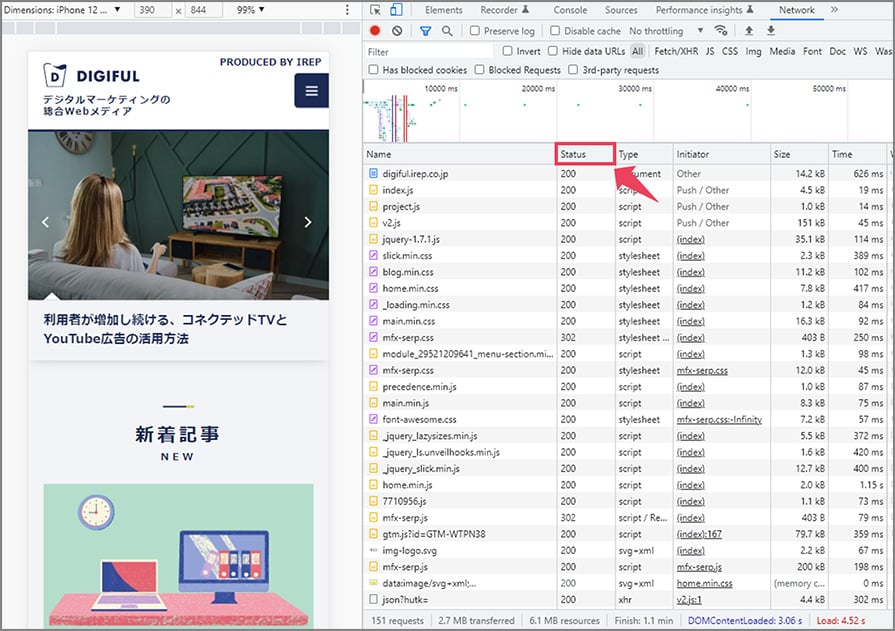The width and height of the screenshot is (895, 631).
Task: Click the export HAR download icon
Action: pos(770,31)
